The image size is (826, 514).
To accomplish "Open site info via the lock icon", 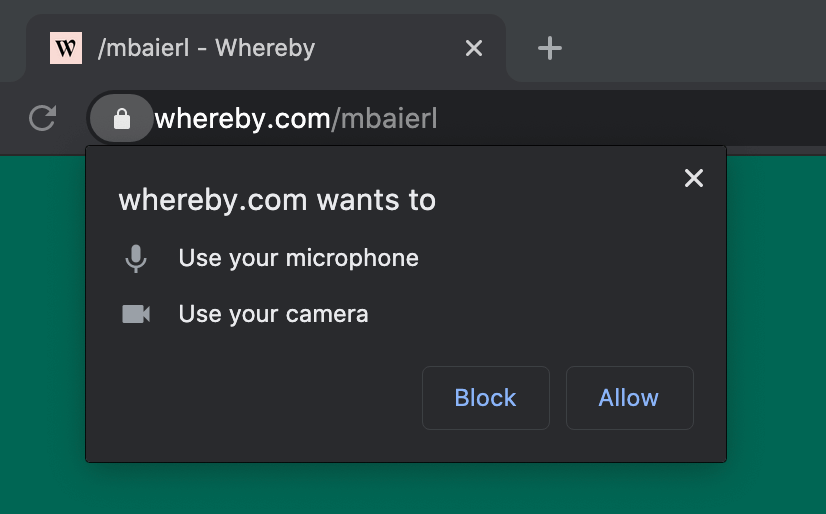I will 122,118.
